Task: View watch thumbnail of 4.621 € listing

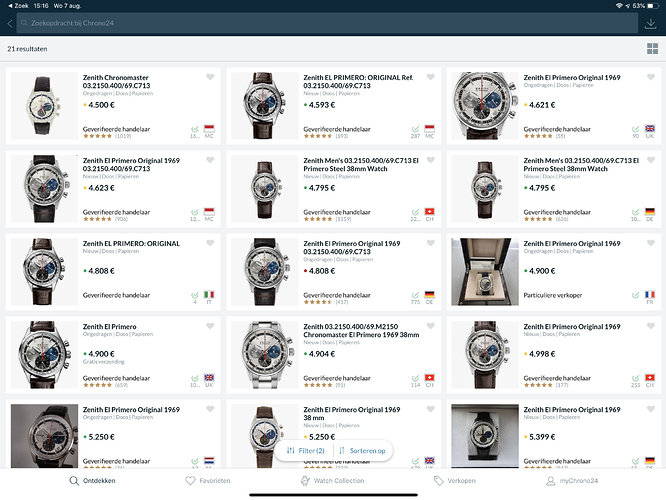Action: 485,106
